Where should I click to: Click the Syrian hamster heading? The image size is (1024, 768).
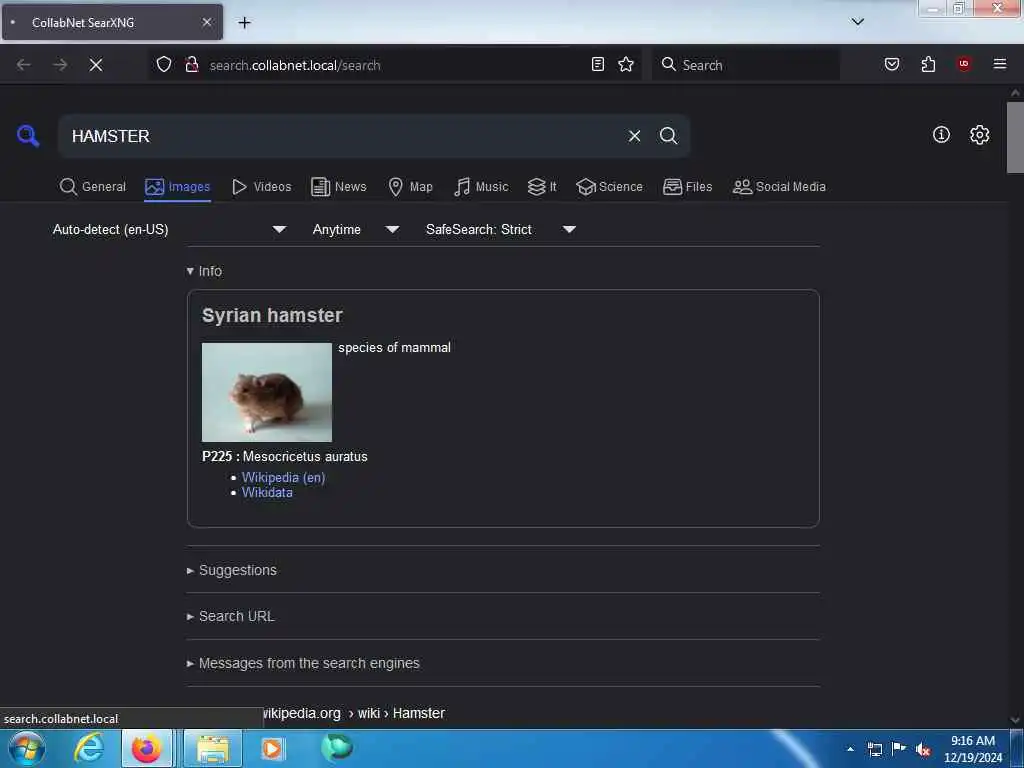coord(272,315)
